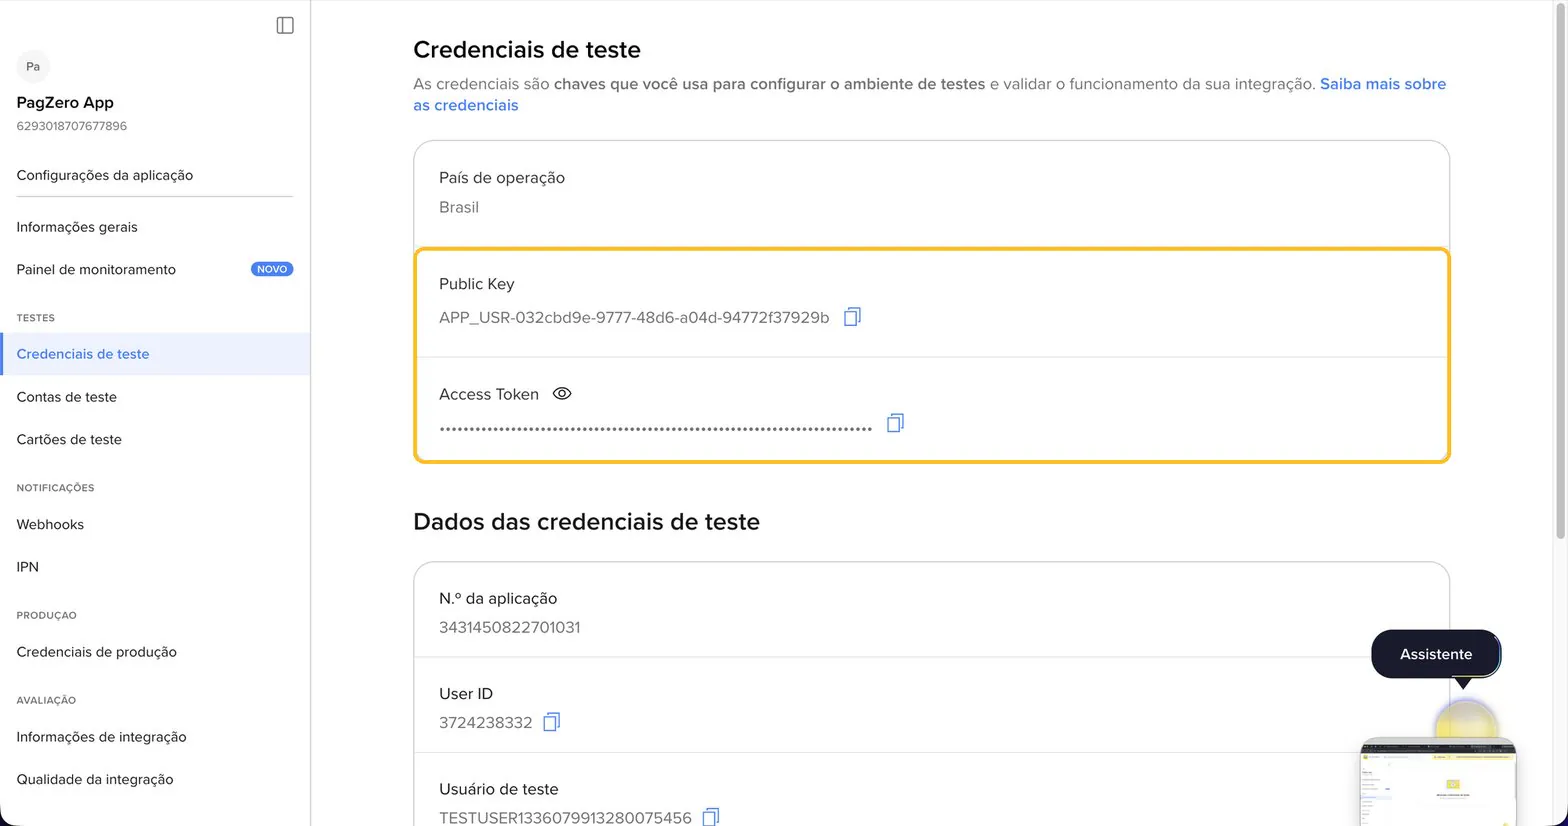Open Cartões de teste
Viewport: 1568px width, 826px height.
[69, 439]
